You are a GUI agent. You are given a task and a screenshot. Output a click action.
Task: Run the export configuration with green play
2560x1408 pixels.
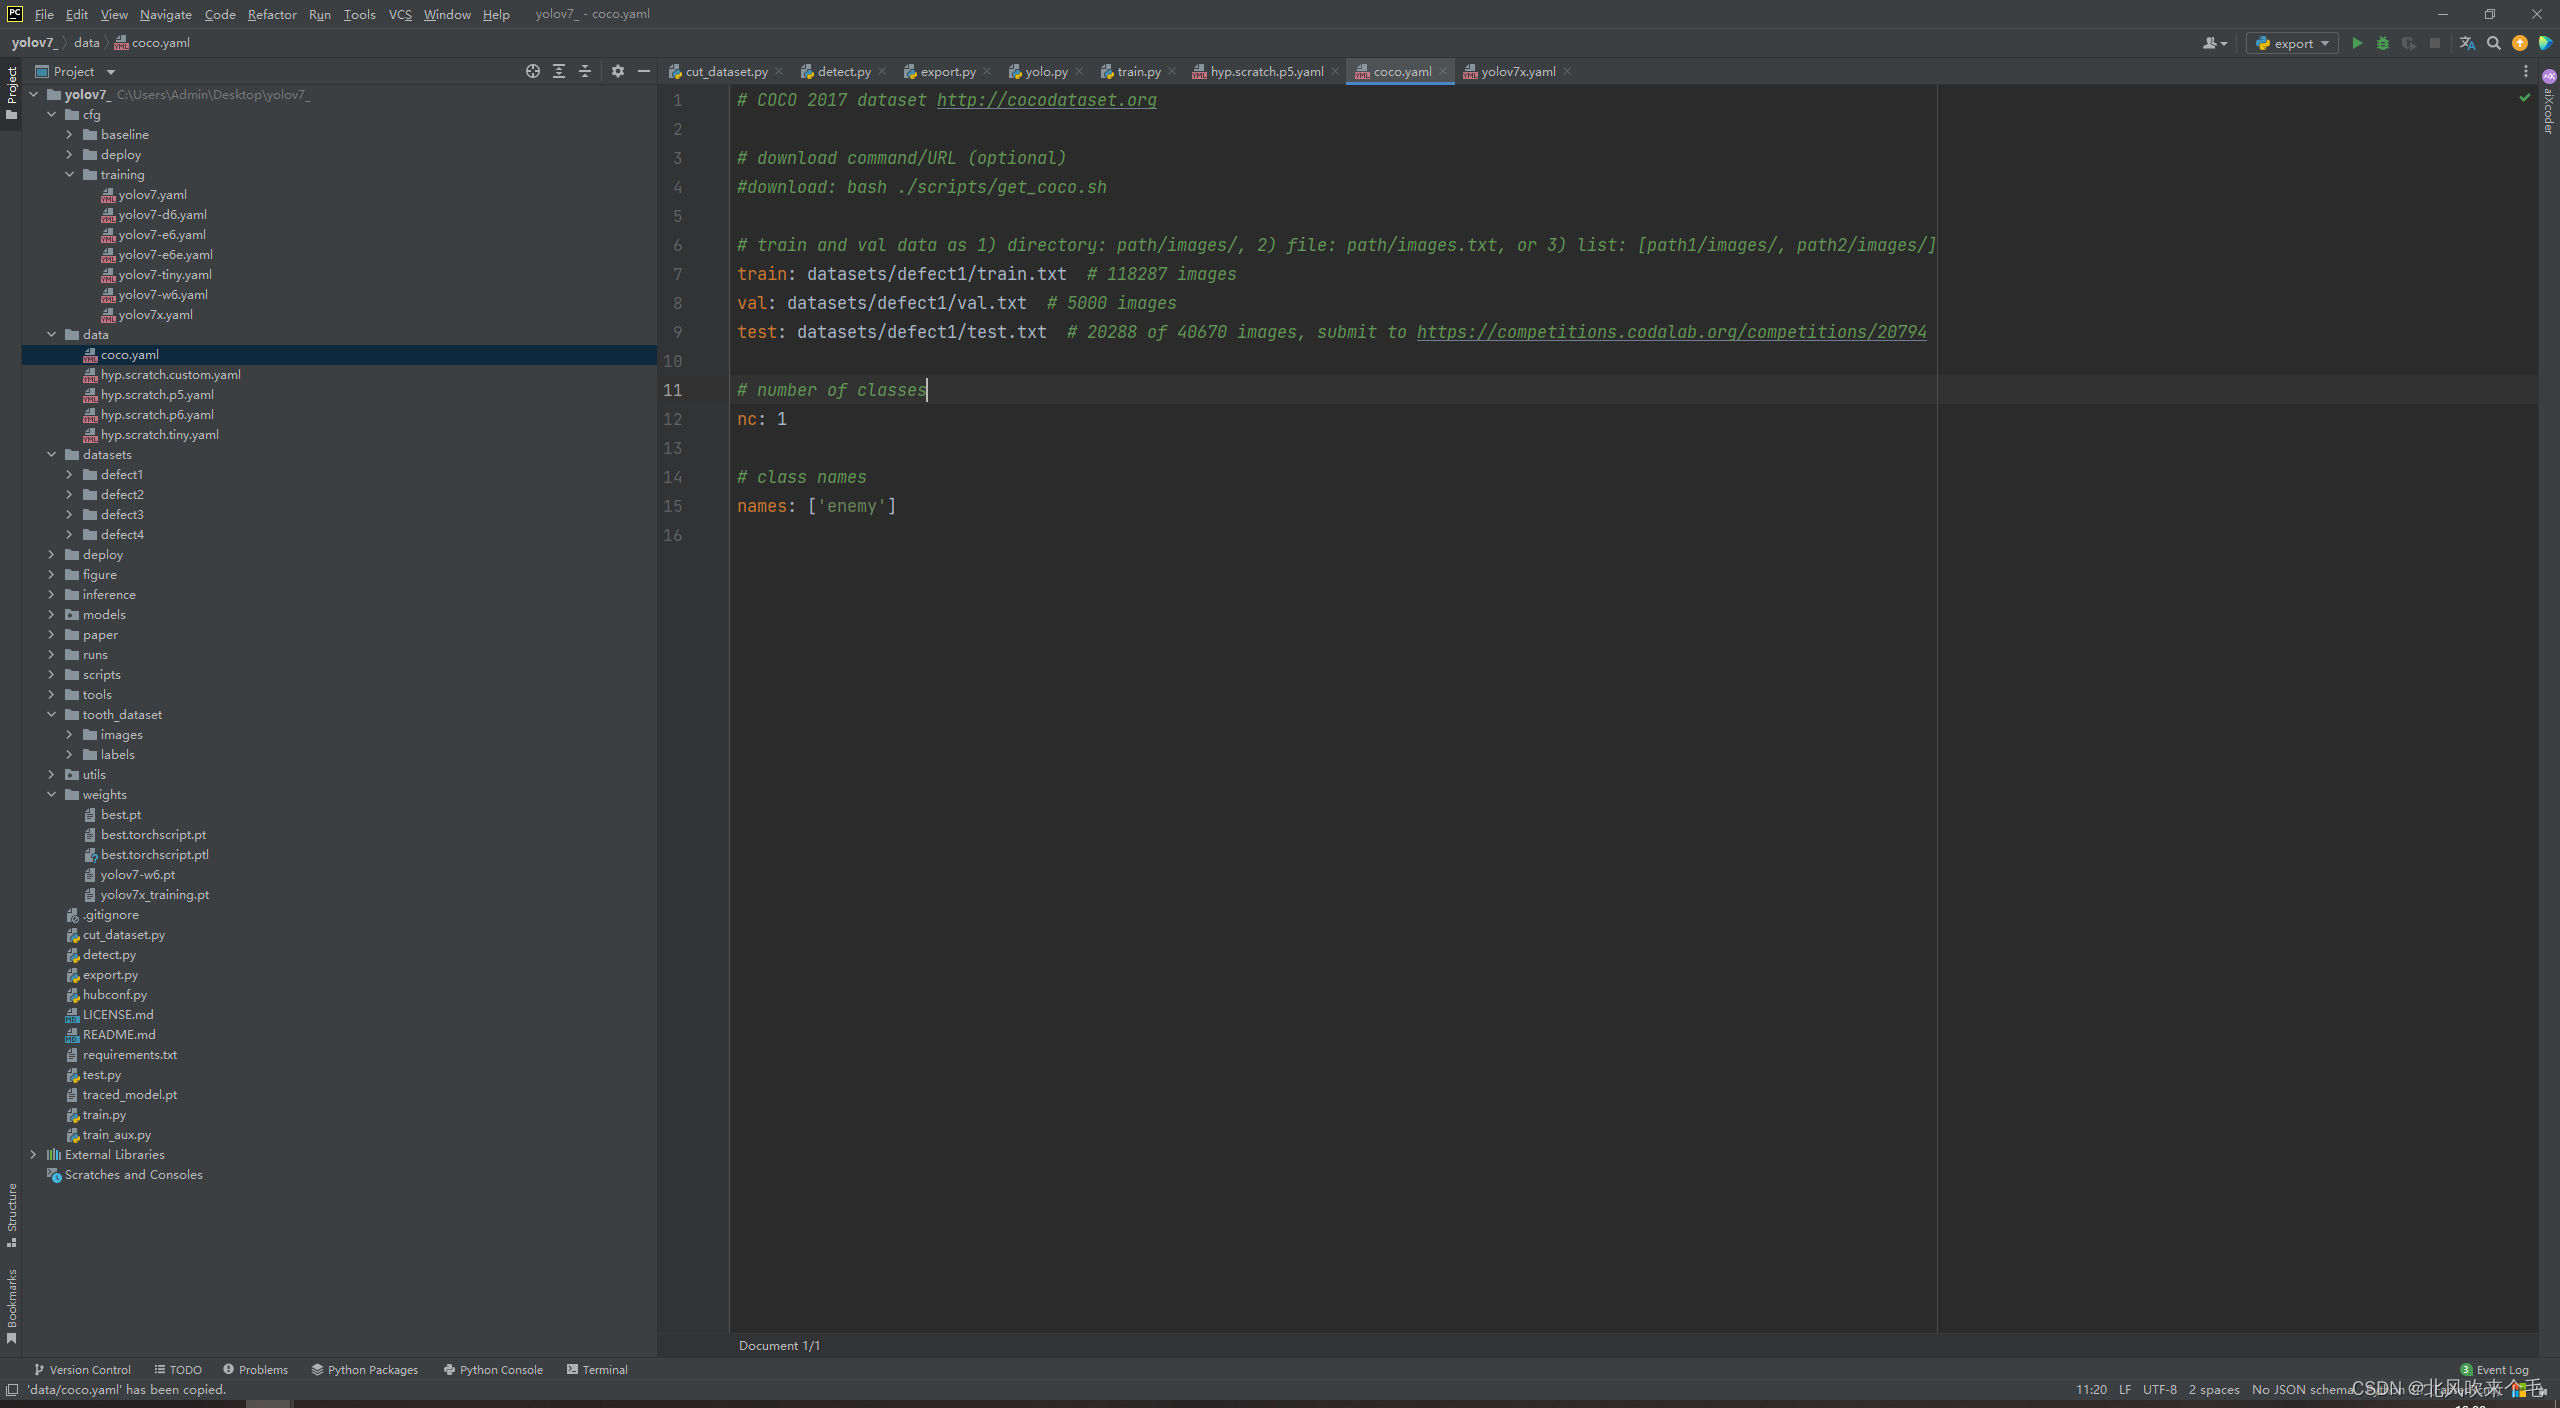coord(2357,43)
